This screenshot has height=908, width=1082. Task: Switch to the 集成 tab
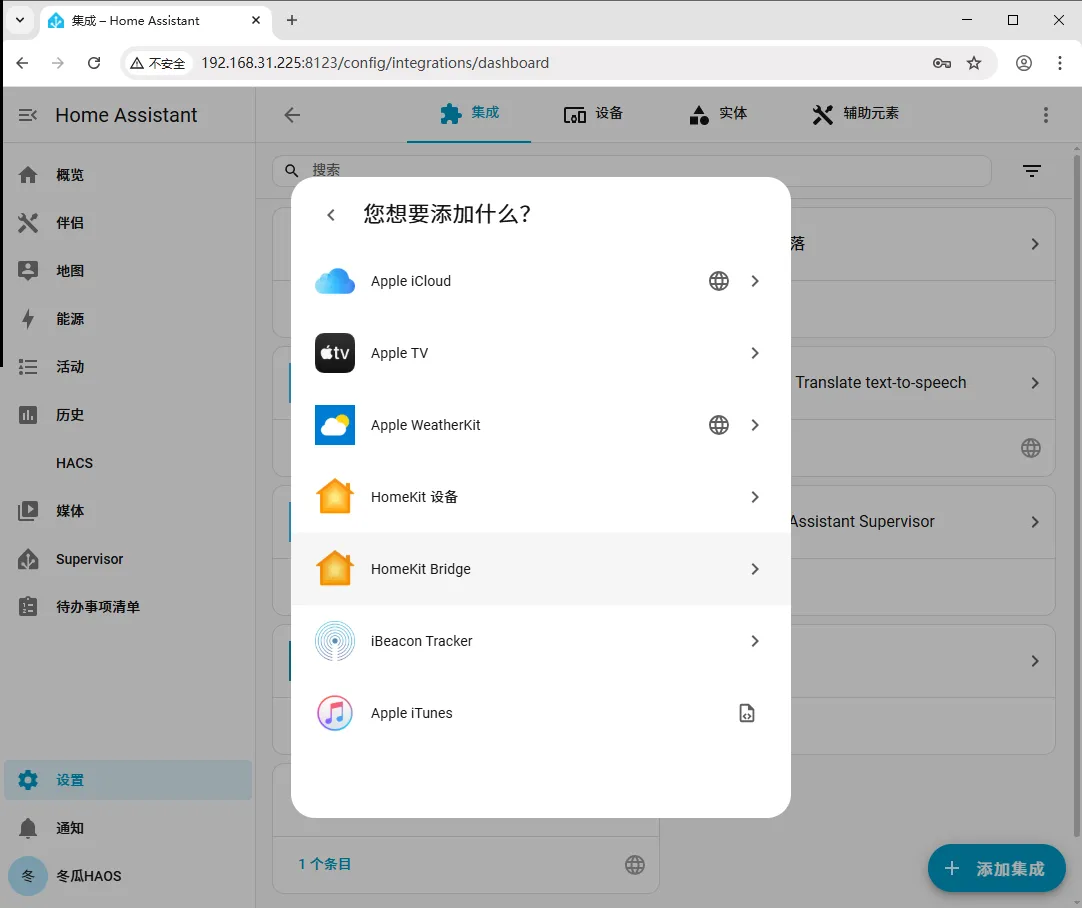pos(469,114)
